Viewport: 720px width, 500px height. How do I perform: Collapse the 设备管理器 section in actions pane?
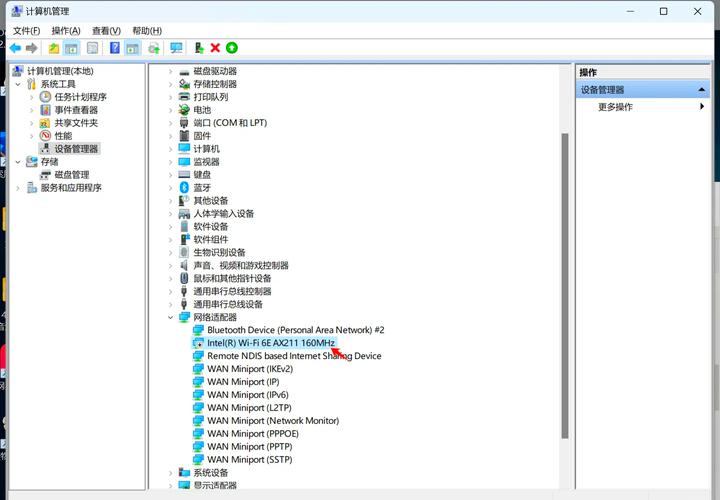(702, 90)
